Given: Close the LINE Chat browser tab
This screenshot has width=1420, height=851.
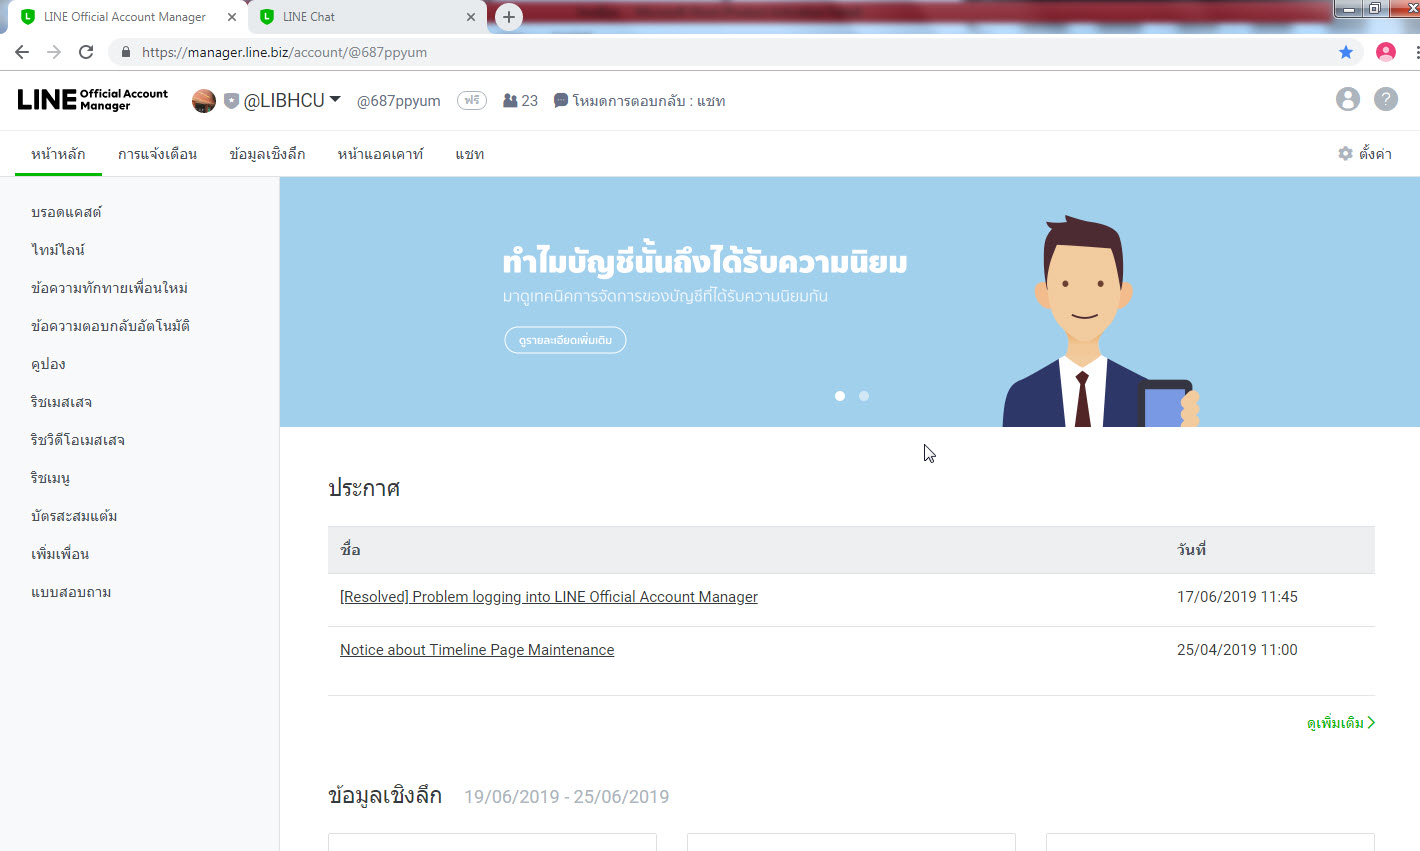Looking at the screenshot, I should [x=471, y=17].
